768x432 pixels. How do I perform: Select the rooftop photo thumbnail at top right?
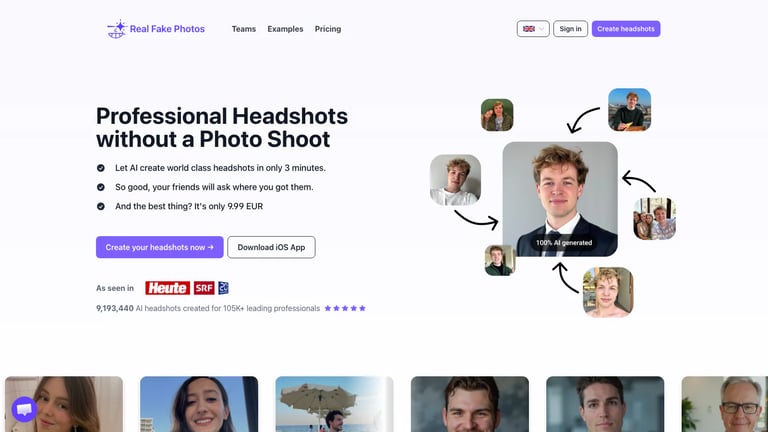[629, 110]
